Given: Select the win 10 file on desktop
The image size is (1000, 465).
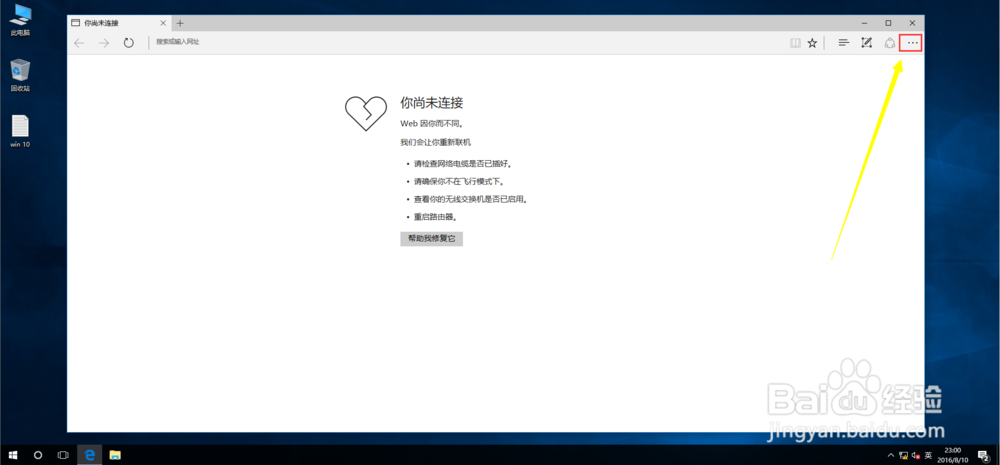Looking at the screenshot, I should [20, 131].
